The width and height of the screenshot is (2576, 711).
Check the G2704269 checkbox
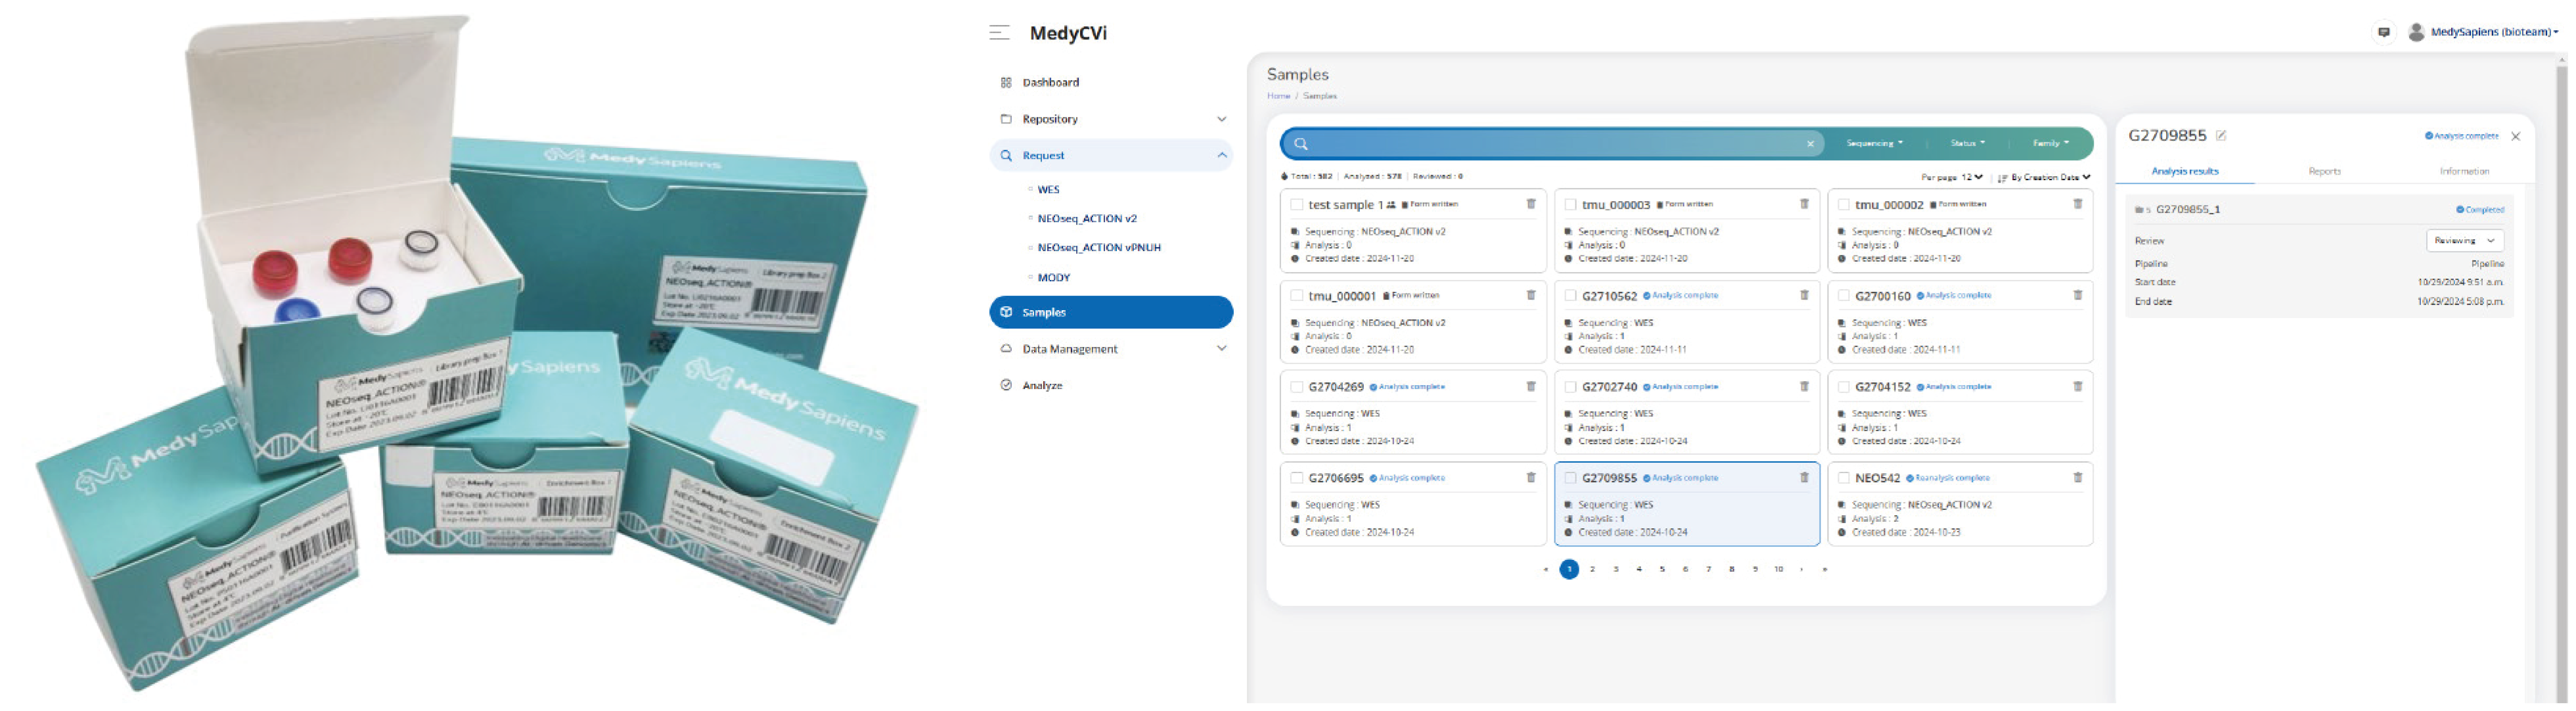[x=1296, y=387]
